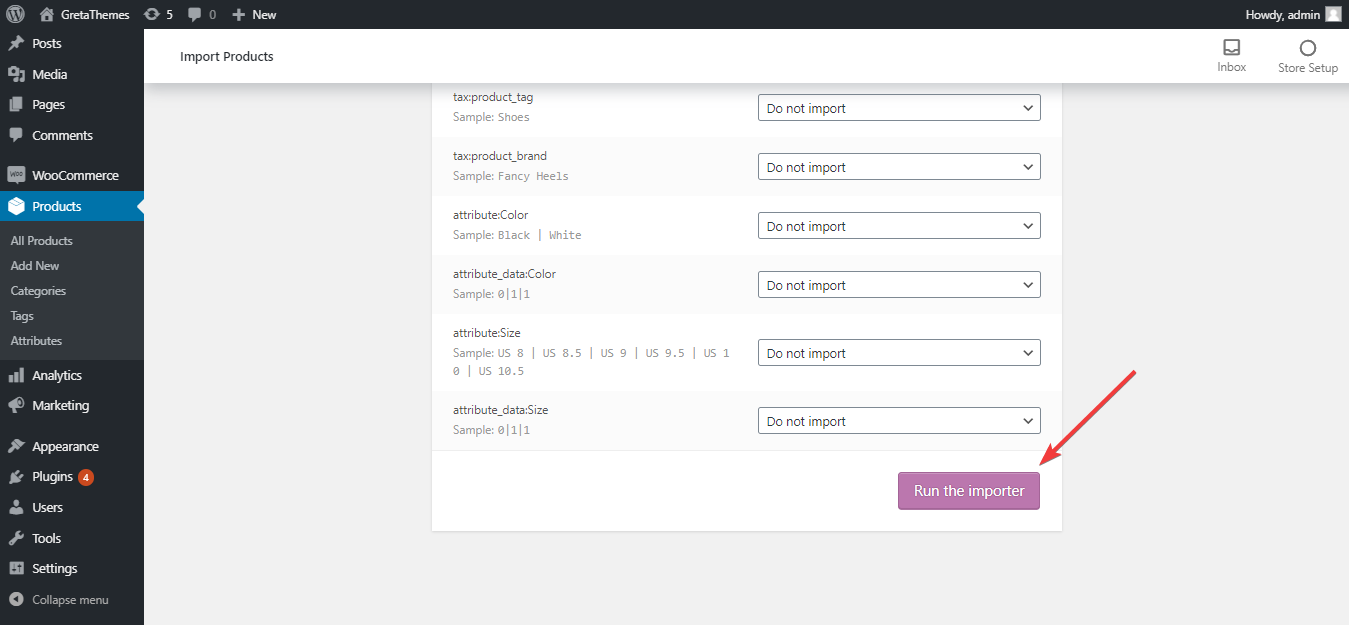Click the + New link in admin bar
Screen dimensions: 1349x625
[x=254, y=14]
